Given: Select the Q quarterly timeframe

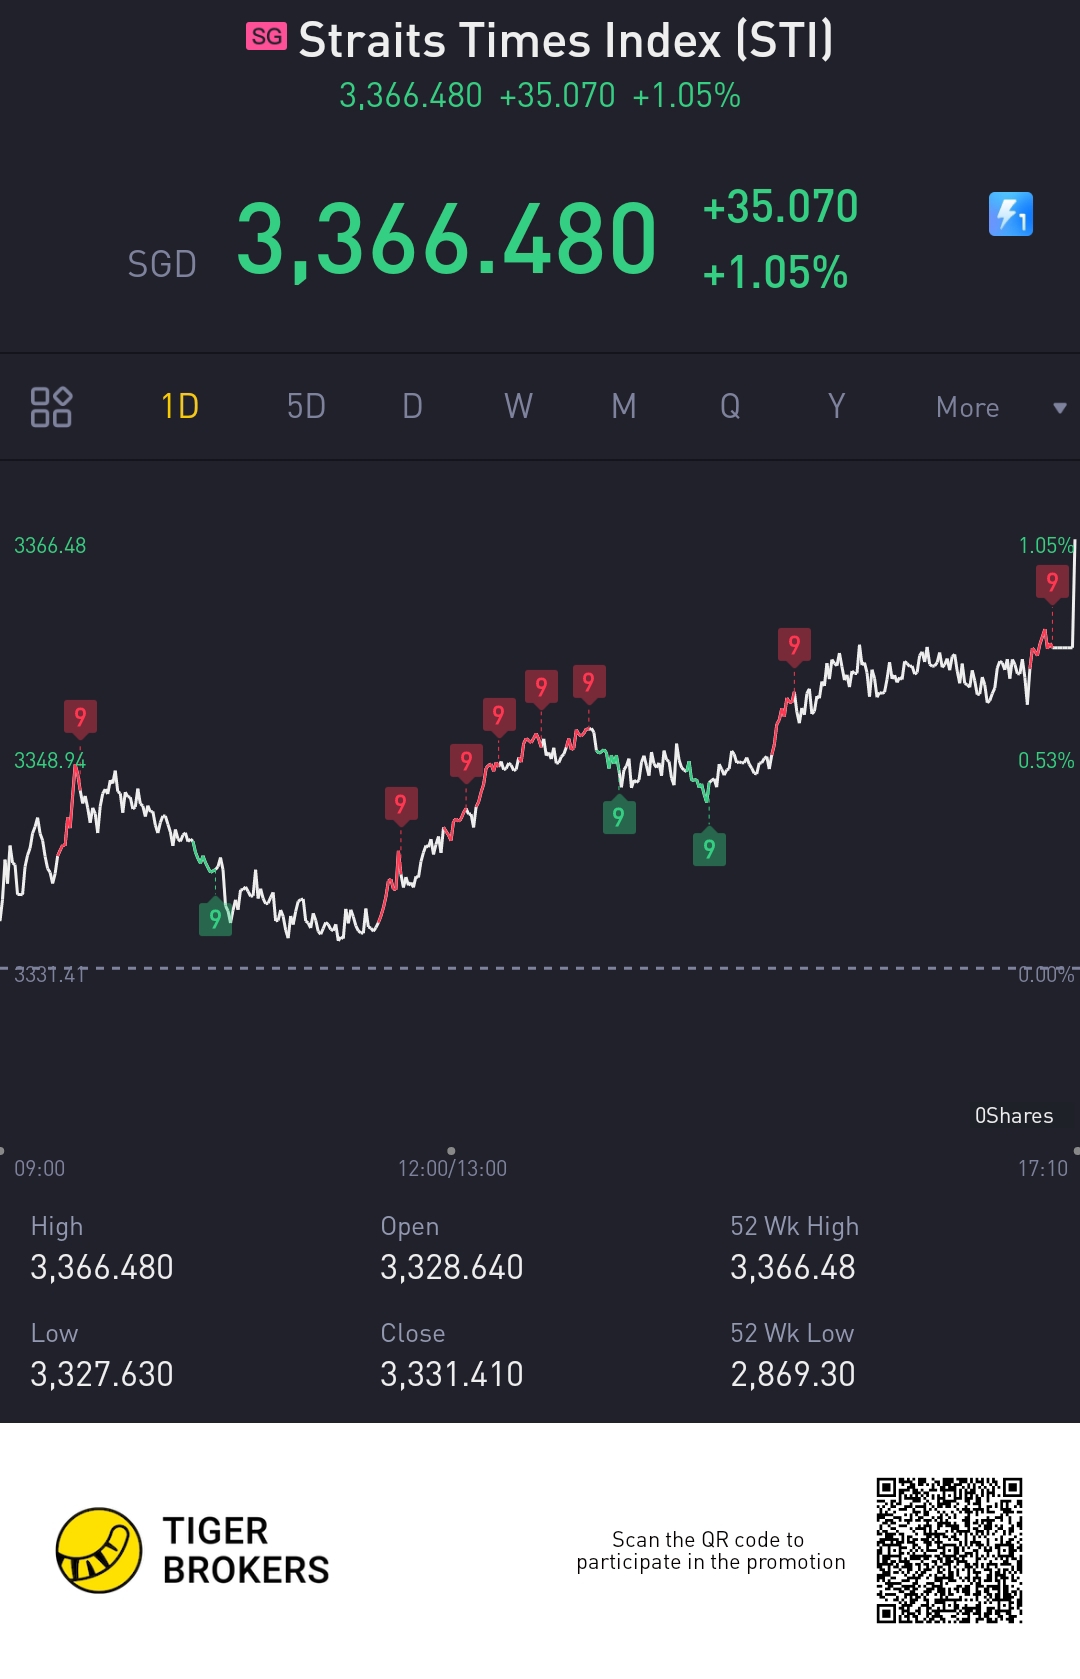Looking at the screenshot, I should [x=730, y=407].
